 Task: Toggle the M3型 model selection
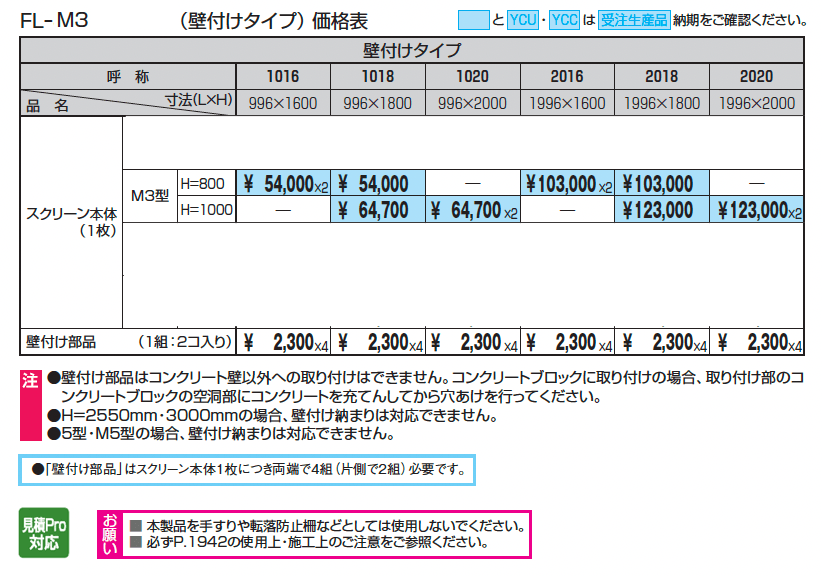(x=150, y=196)
